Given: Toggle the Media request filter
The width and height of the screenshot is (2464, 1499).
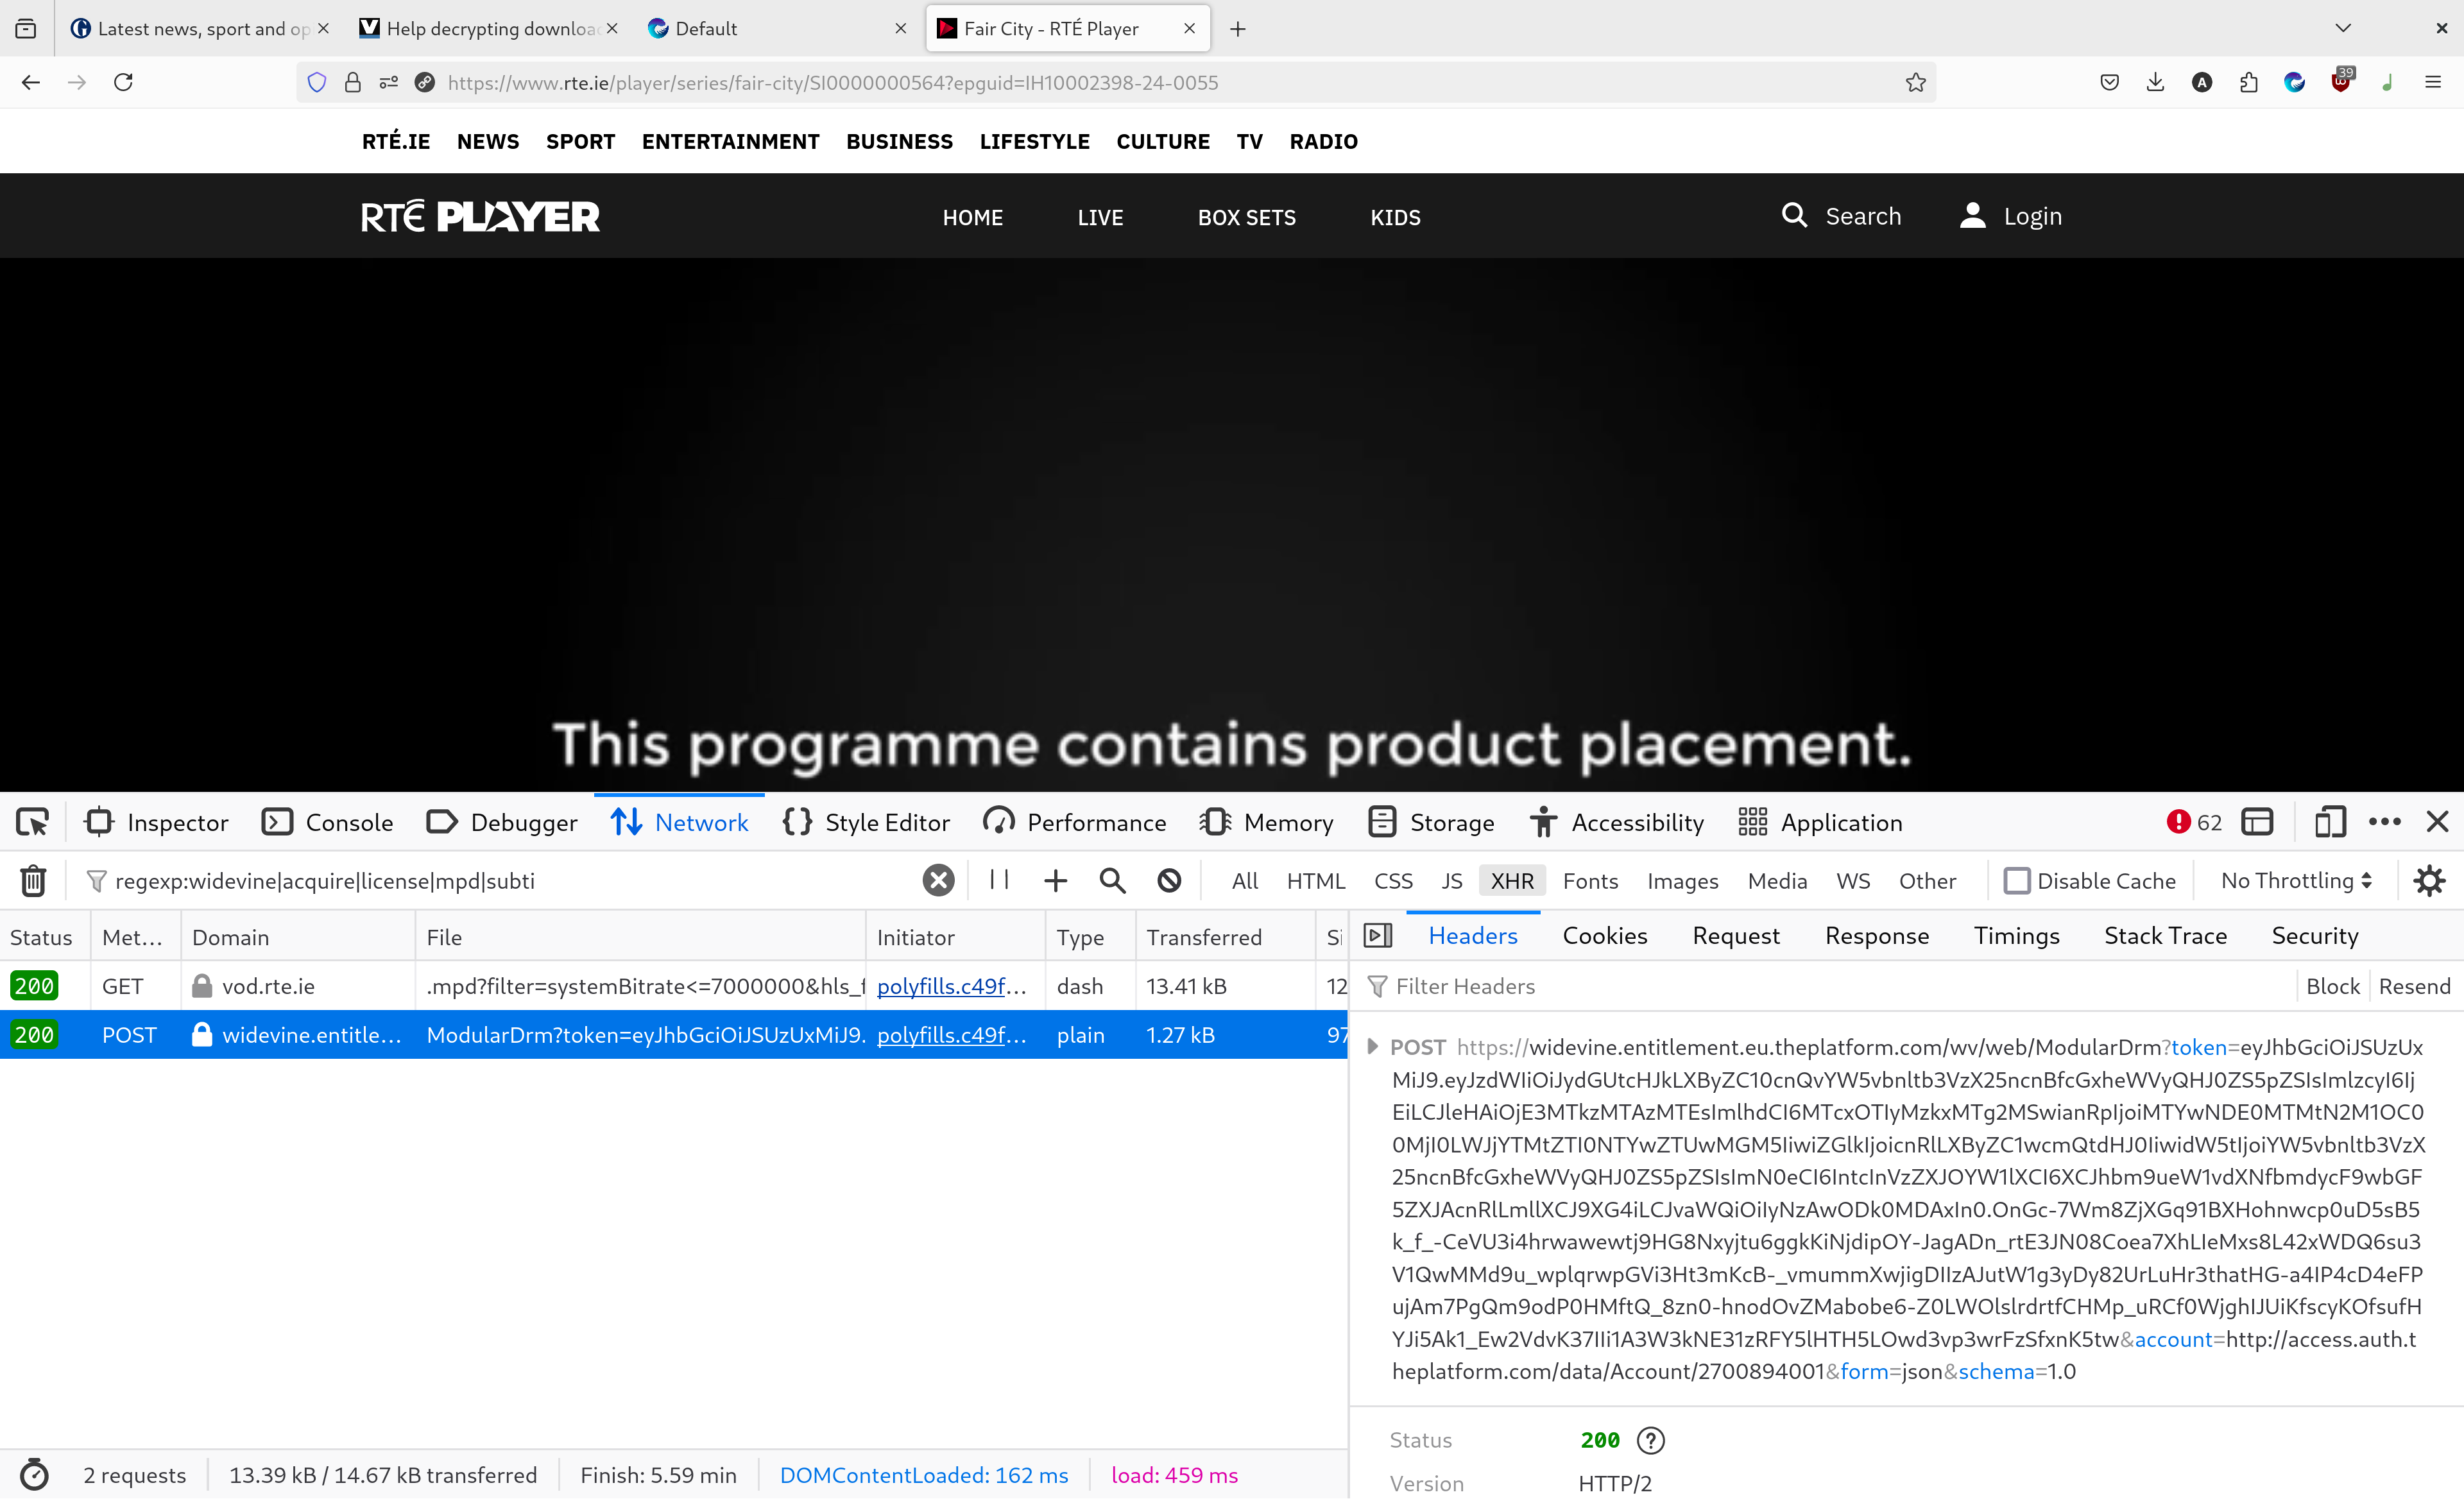Looking at the screenshot, I should [x=1777, y=881].
